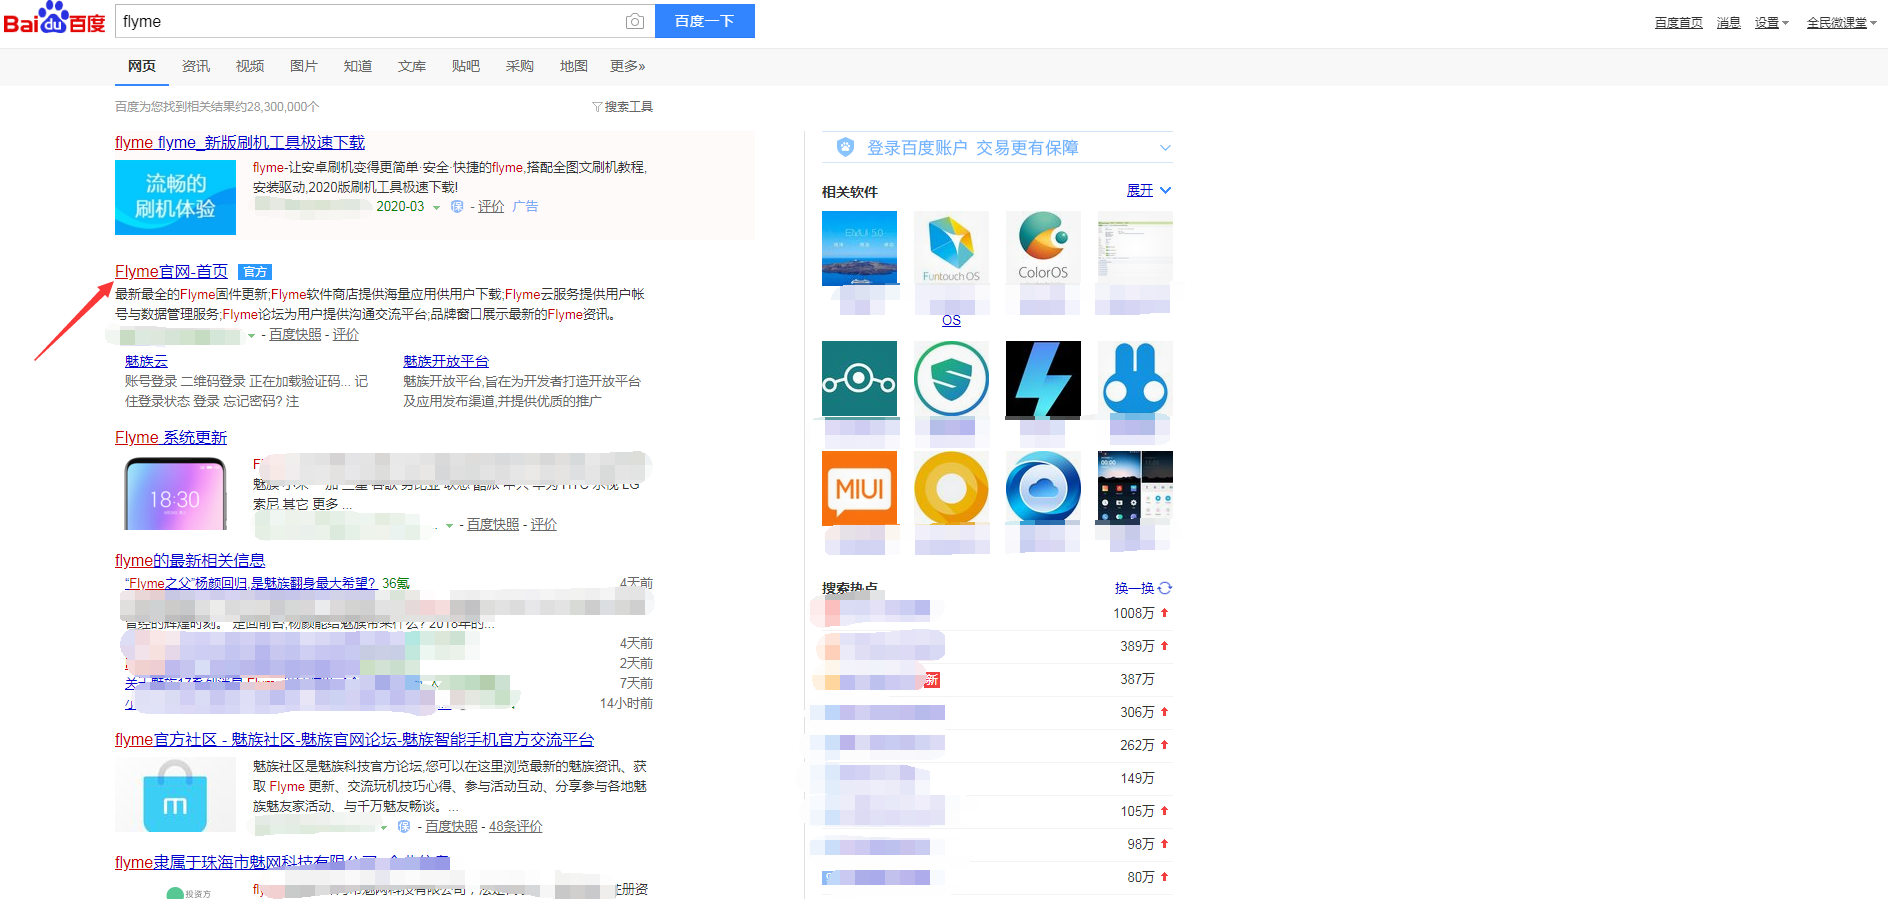Open the 魅族开放平台 sublink
Image resolution: width=1888 pixels, height=899 pixels.
(x=446, y=361)
